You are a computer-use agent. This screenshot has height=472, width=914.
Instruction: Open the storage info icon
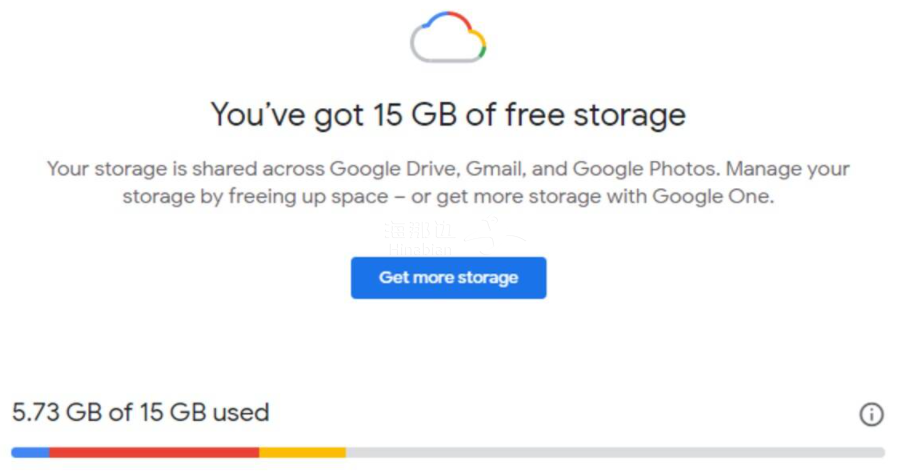pyautogui.click(x=871, y=414)
